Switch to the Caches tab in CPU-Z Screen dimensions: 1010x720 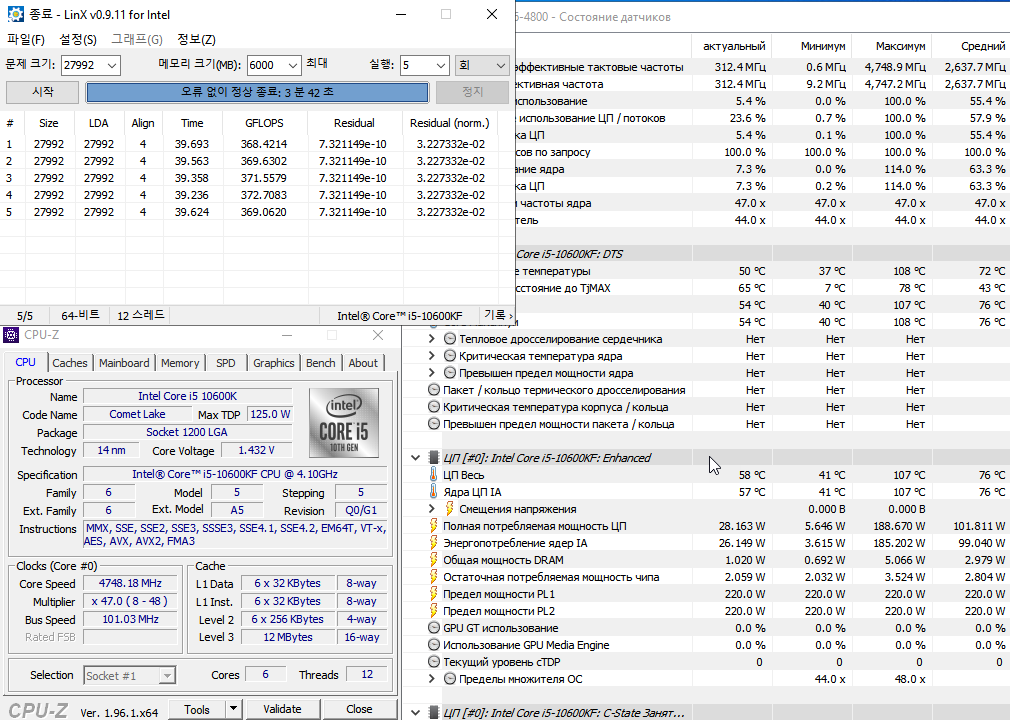coord(70,363)
